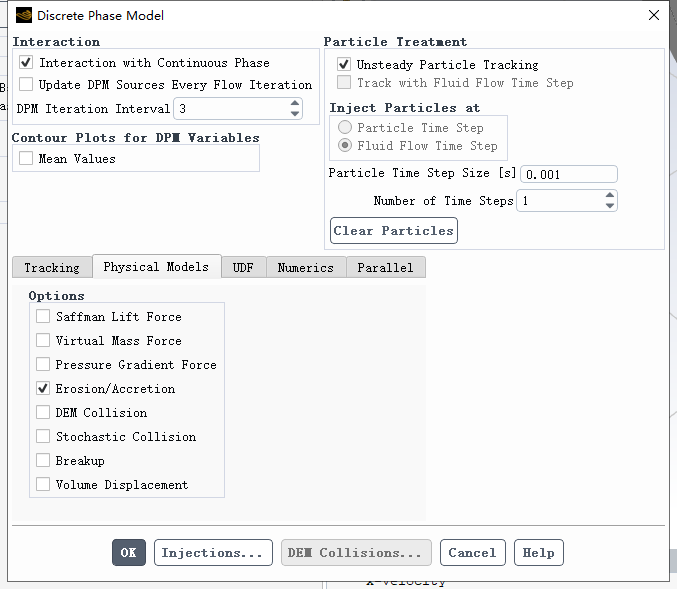
Task: Open the Injections dialog button
Action: [x=213, y=552]
